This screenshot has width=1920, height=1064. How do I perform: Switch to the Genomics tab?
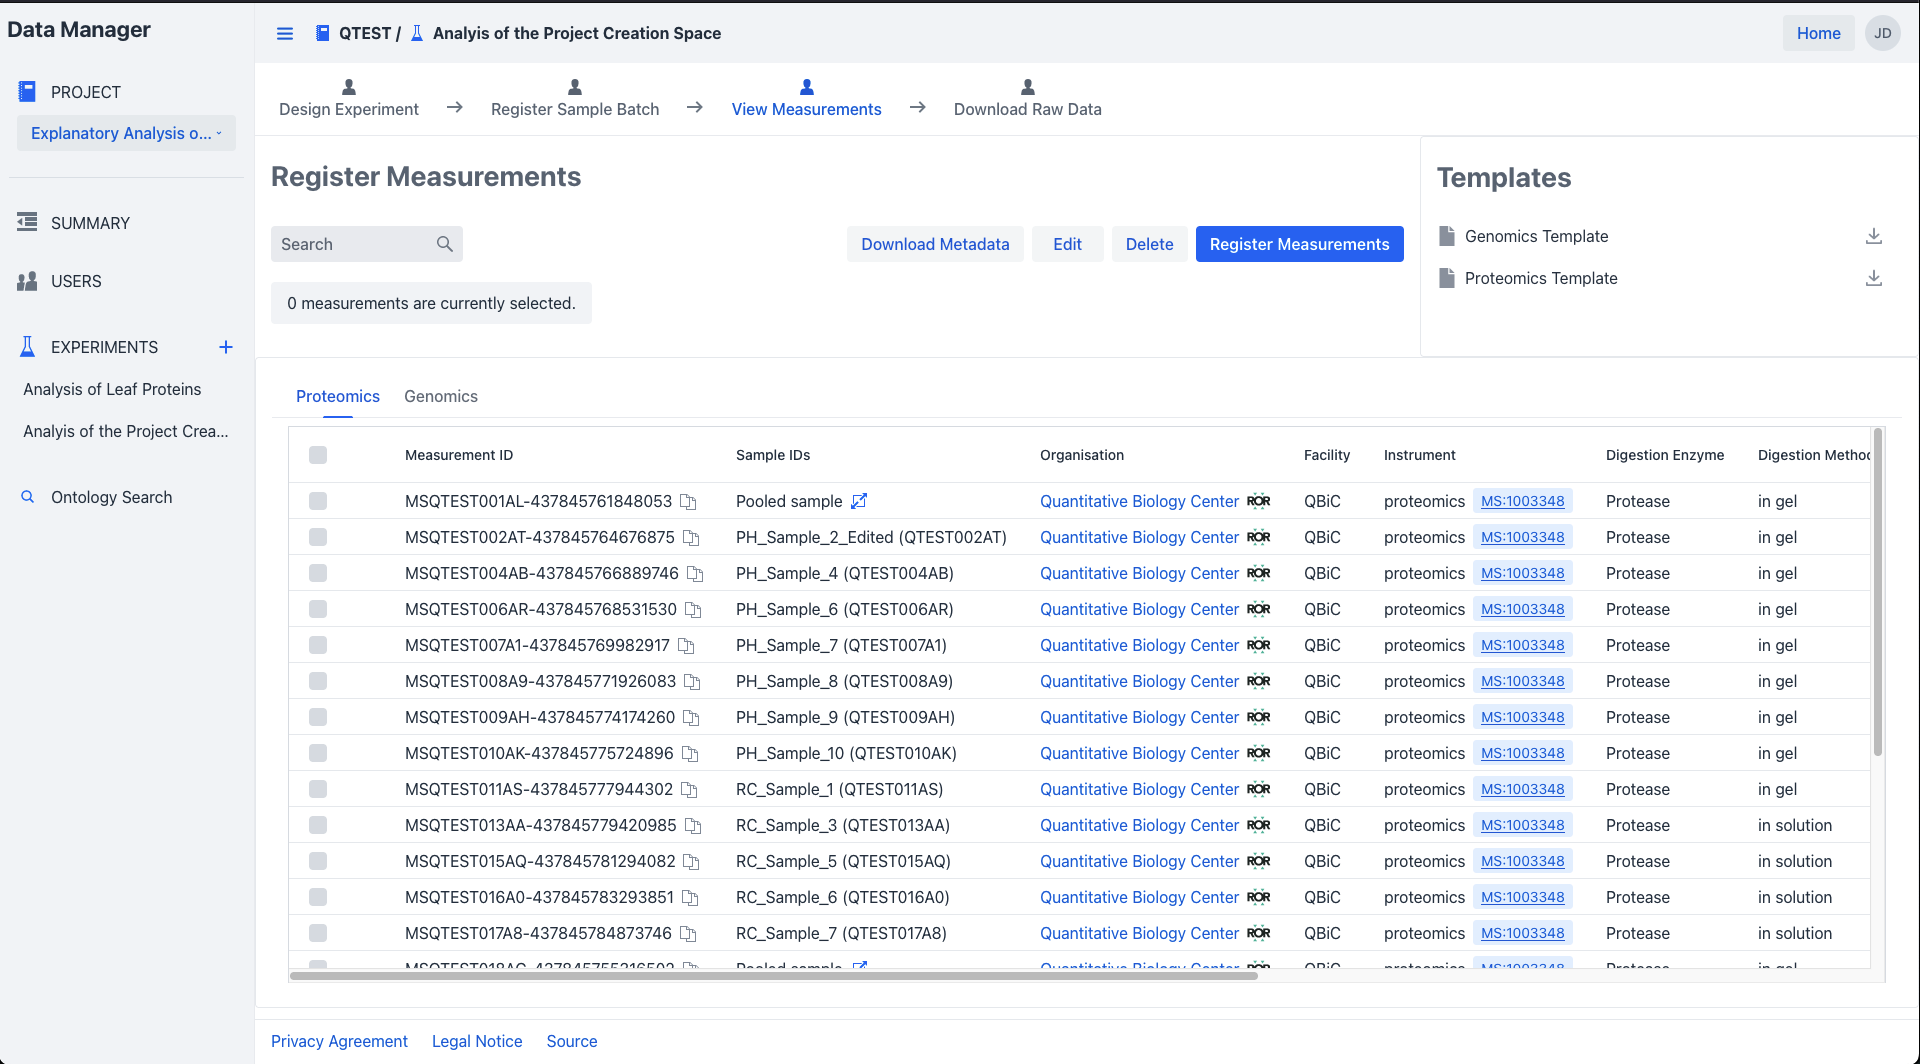440,396
